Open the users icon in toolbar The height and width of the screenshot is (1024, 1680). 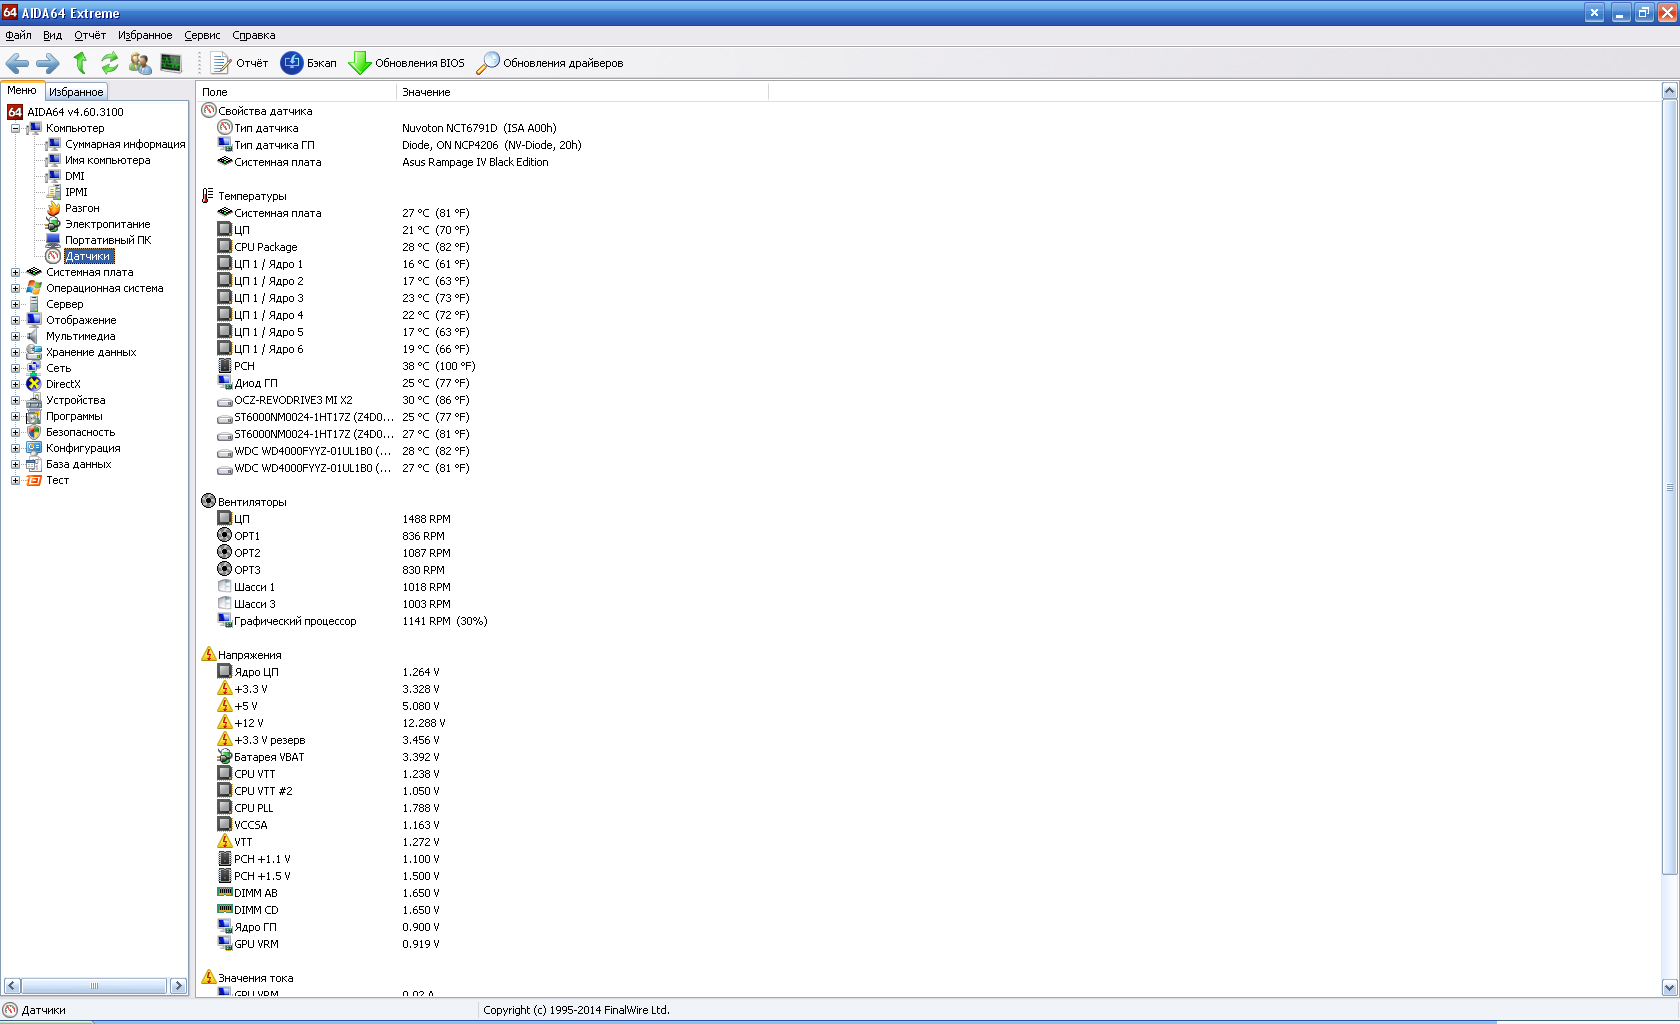click(140, 63)
